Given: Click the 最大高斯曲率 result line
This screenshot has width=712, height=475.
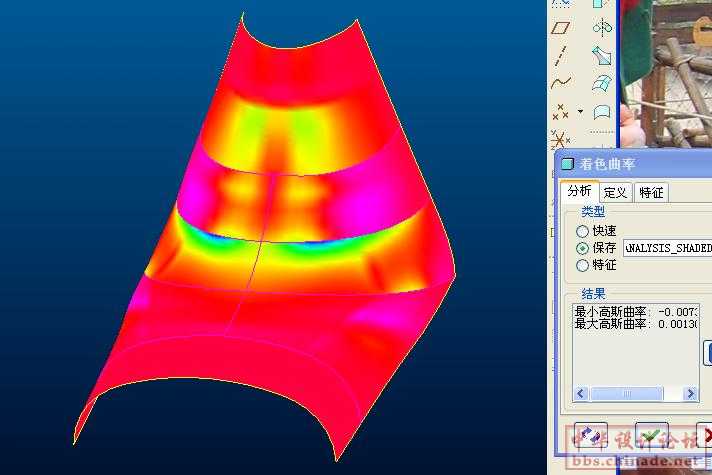Looking at the screenshot, I should [x=636, y=324].
